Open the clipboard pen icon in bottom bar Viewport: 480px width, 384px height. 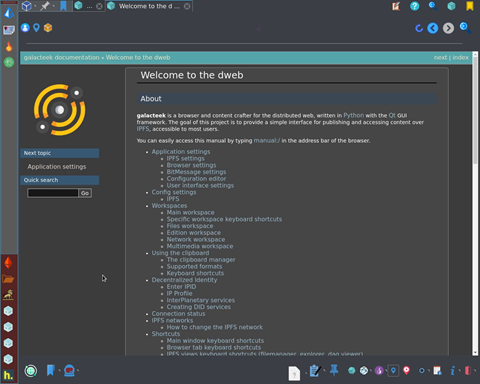click(315, 370)
